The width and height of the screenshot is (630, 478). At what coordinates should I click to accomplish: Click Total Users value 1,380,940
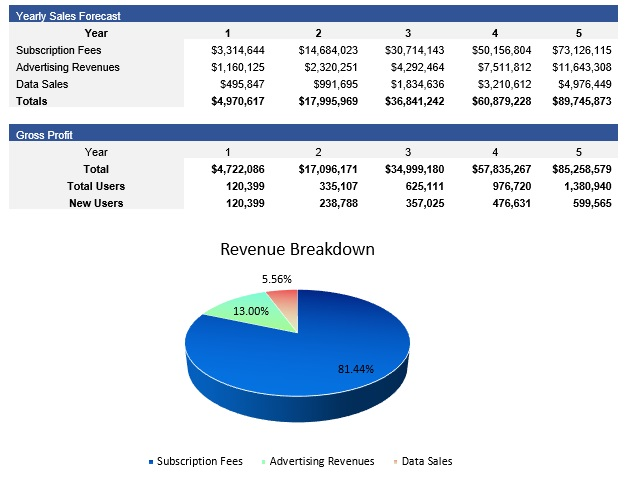point(588,186)
